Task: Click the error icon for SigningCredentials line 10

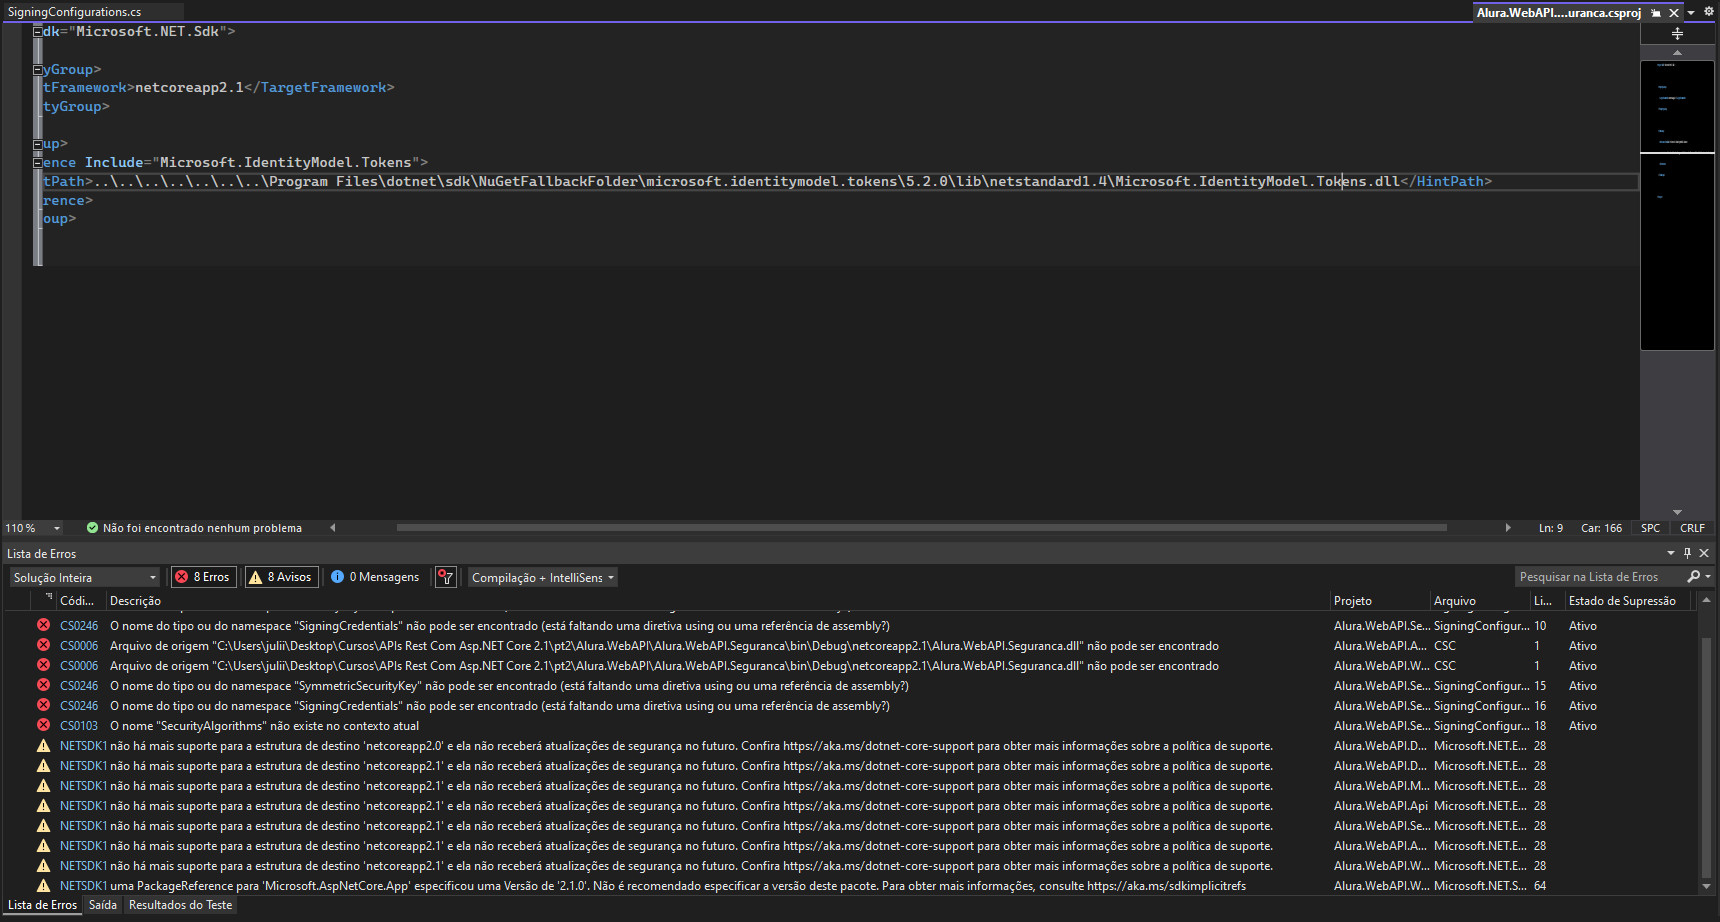Action: pyautogui.click(x=43, y=625)
